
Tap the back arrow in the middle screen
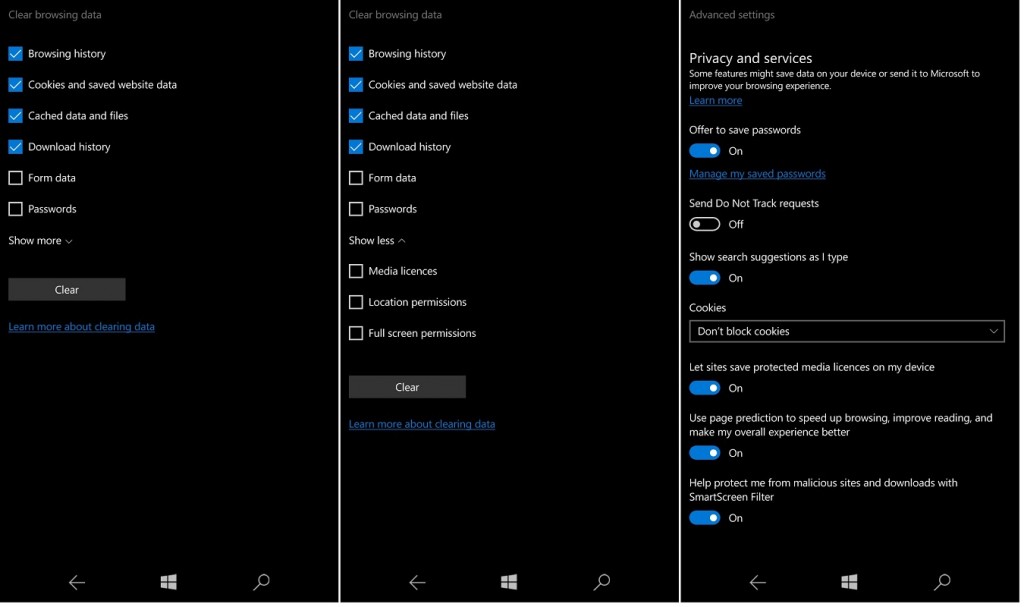point(417,582)
